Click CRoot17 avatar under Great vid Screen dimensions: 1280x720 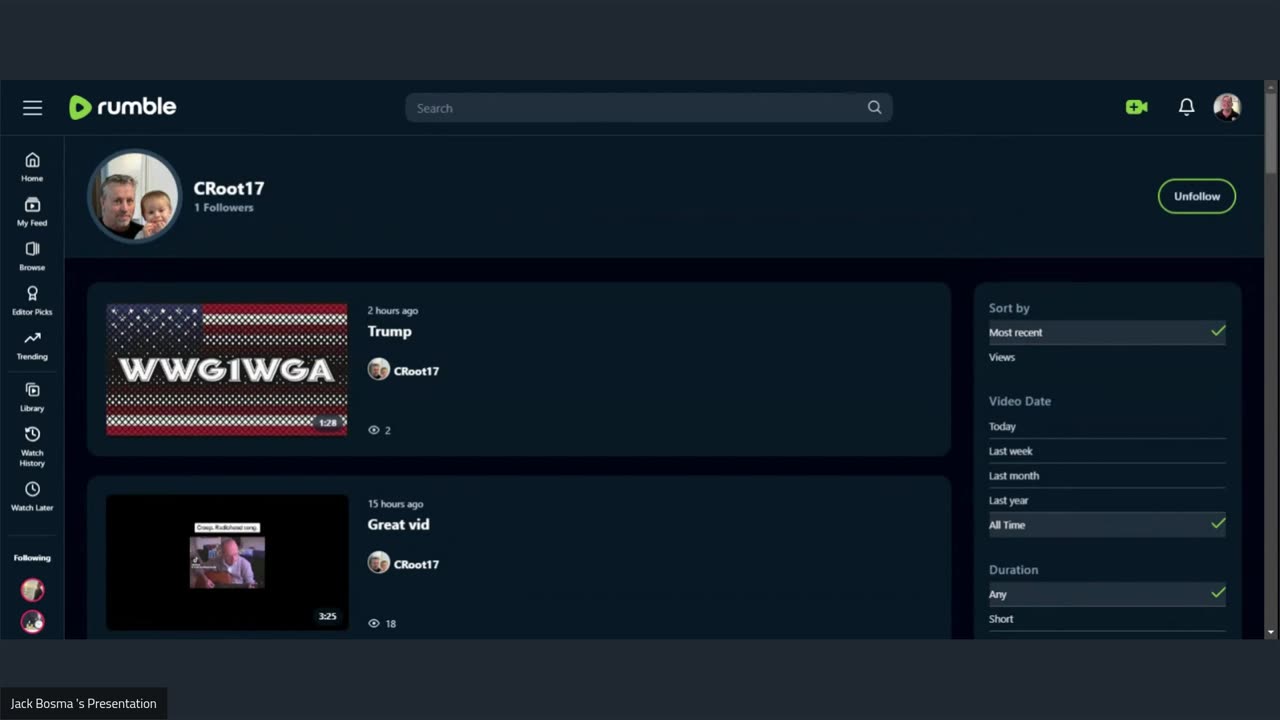[x=378, y=563]
